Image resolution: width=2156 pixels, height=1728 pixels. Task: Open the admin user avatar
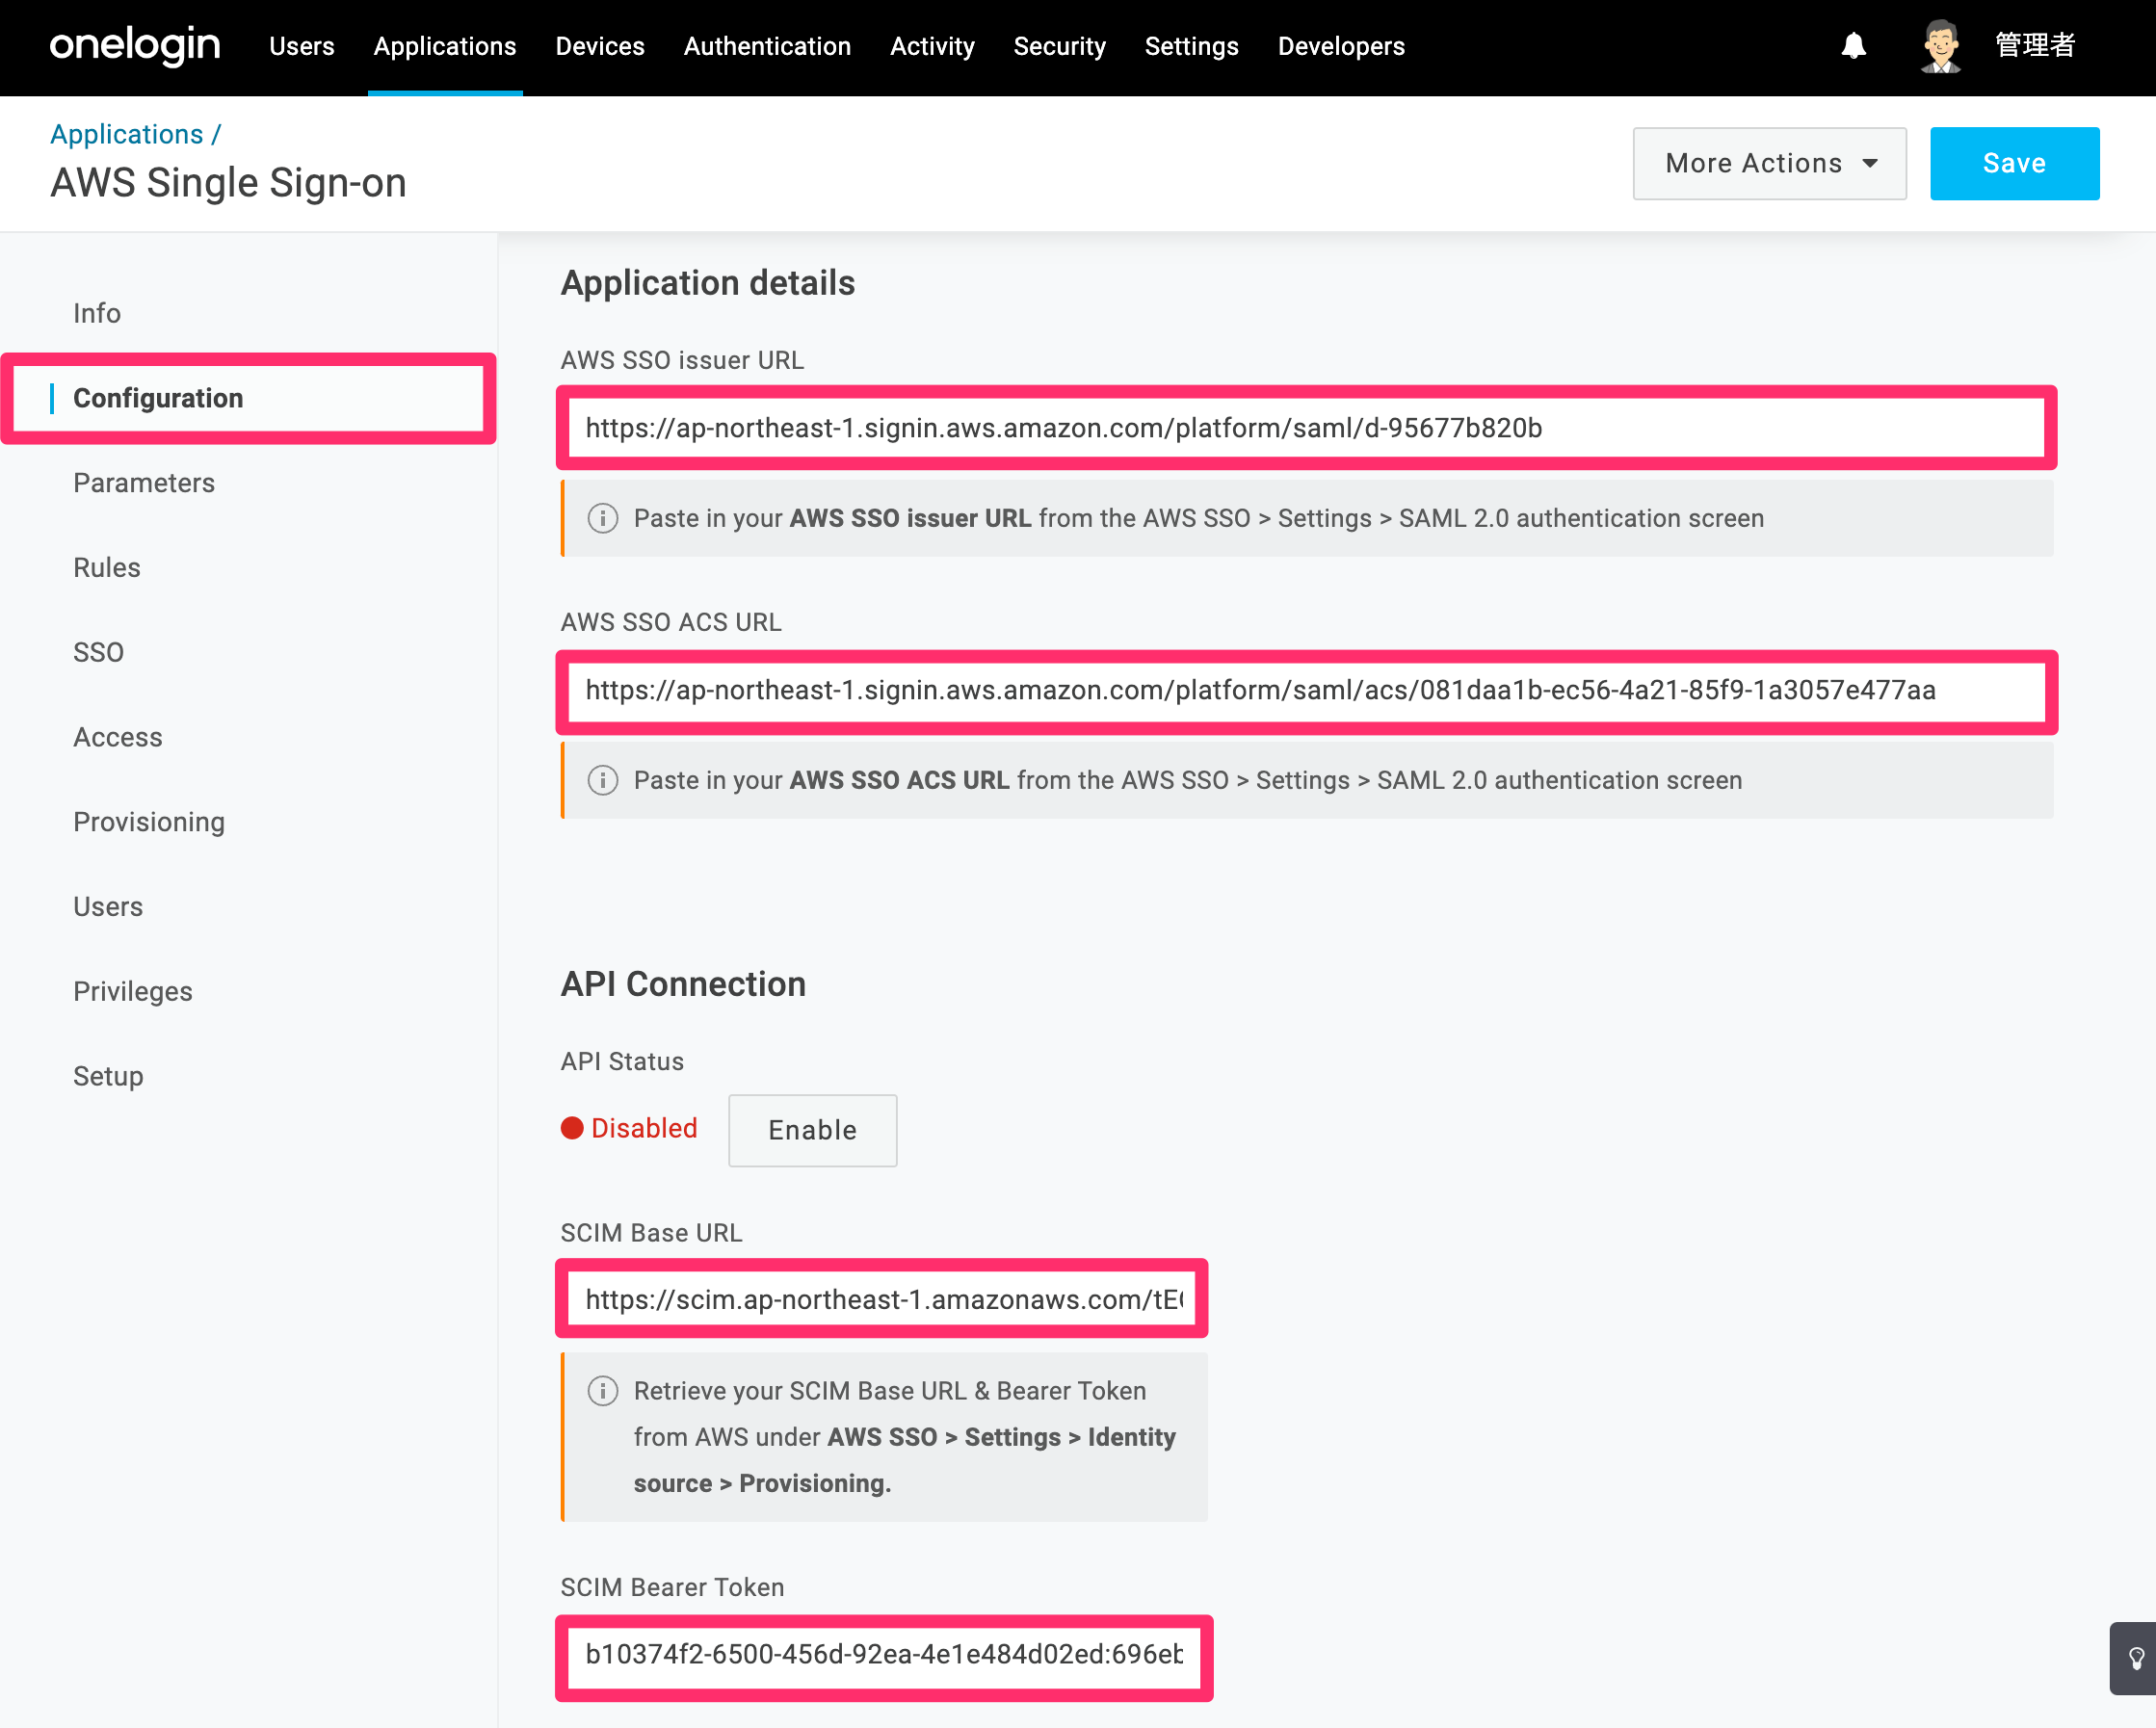pyautogui.click(x=1940, y=46)
